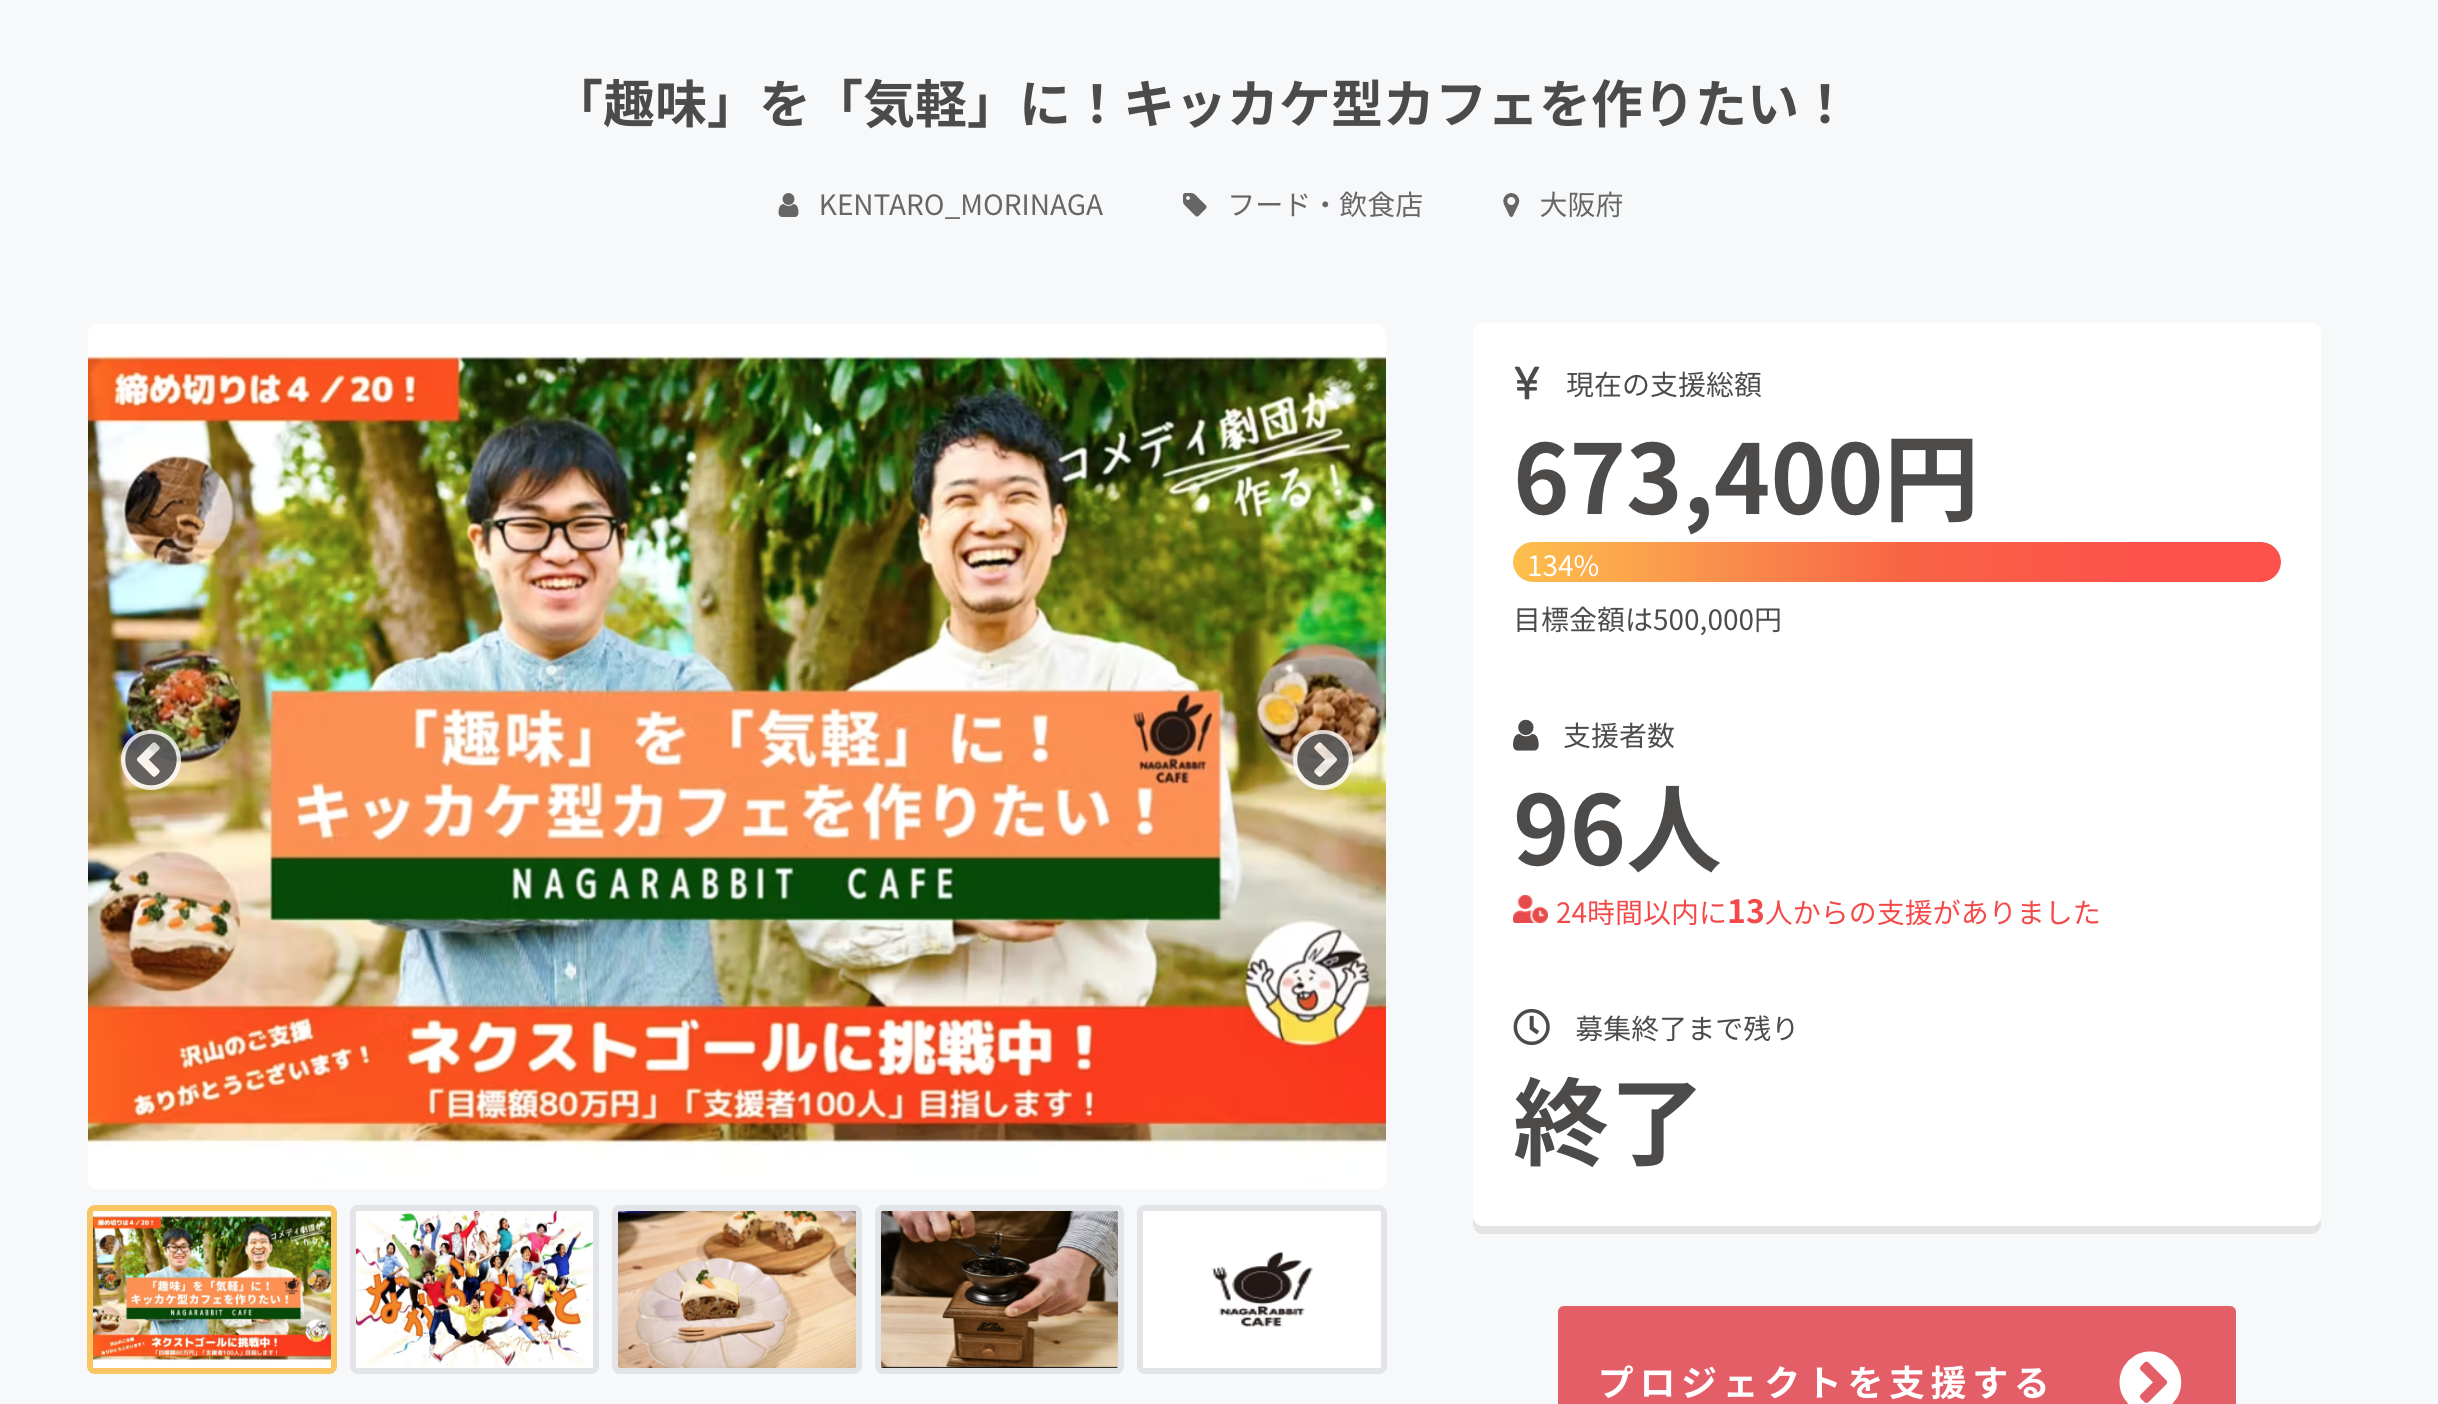Open the フード・飲食店 category link
This screenshot has width=2438, height=1404.
point(1325,205)
